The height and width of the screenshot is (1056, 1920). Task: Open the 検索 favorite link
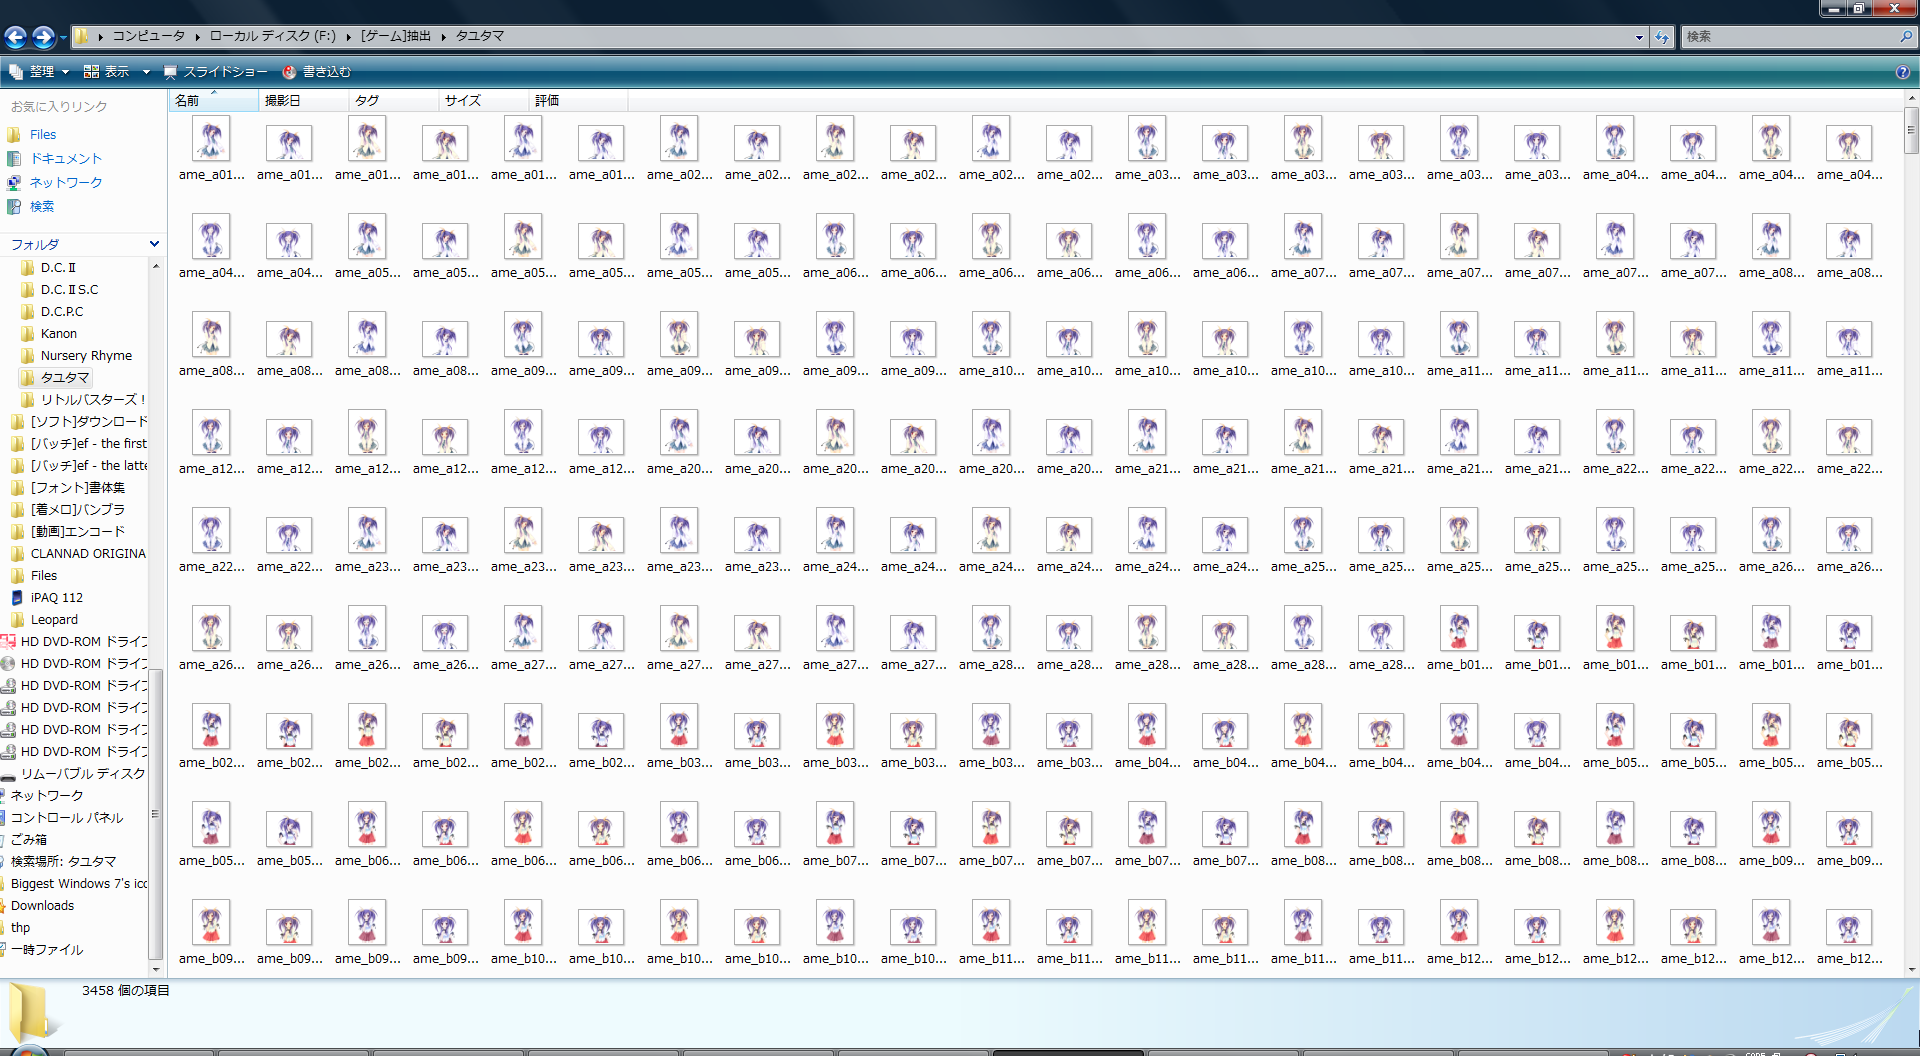42,206
